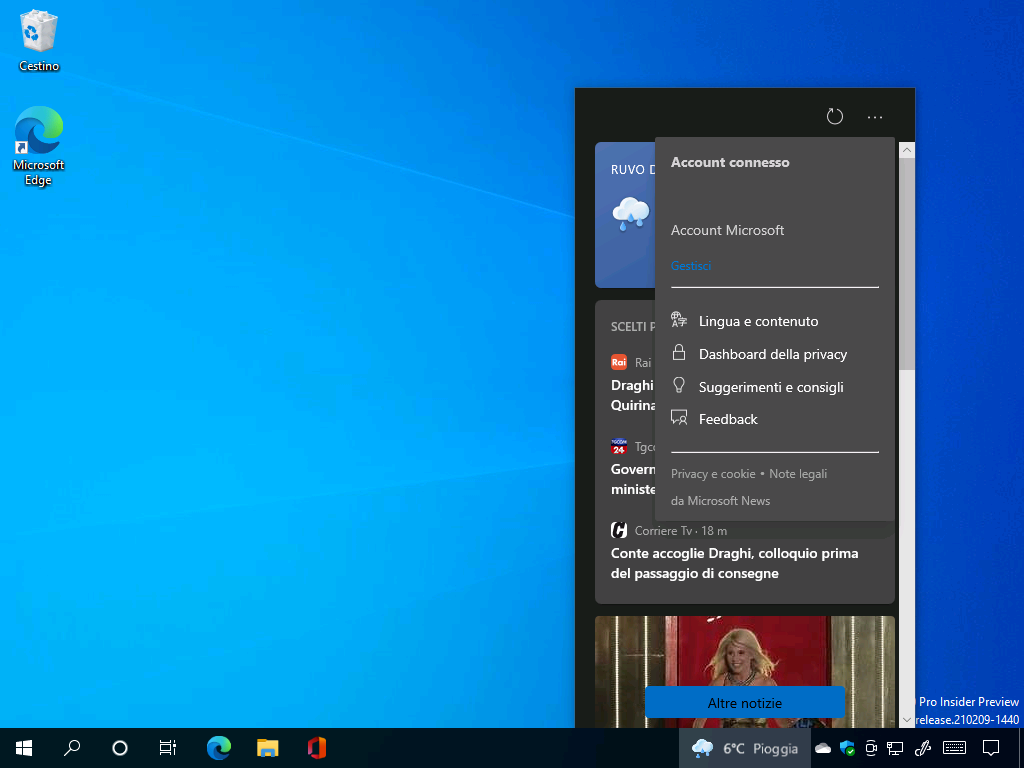The image size is (1024, 768).
Task: Open Dashboard della privacy
Action: [772, 354]
